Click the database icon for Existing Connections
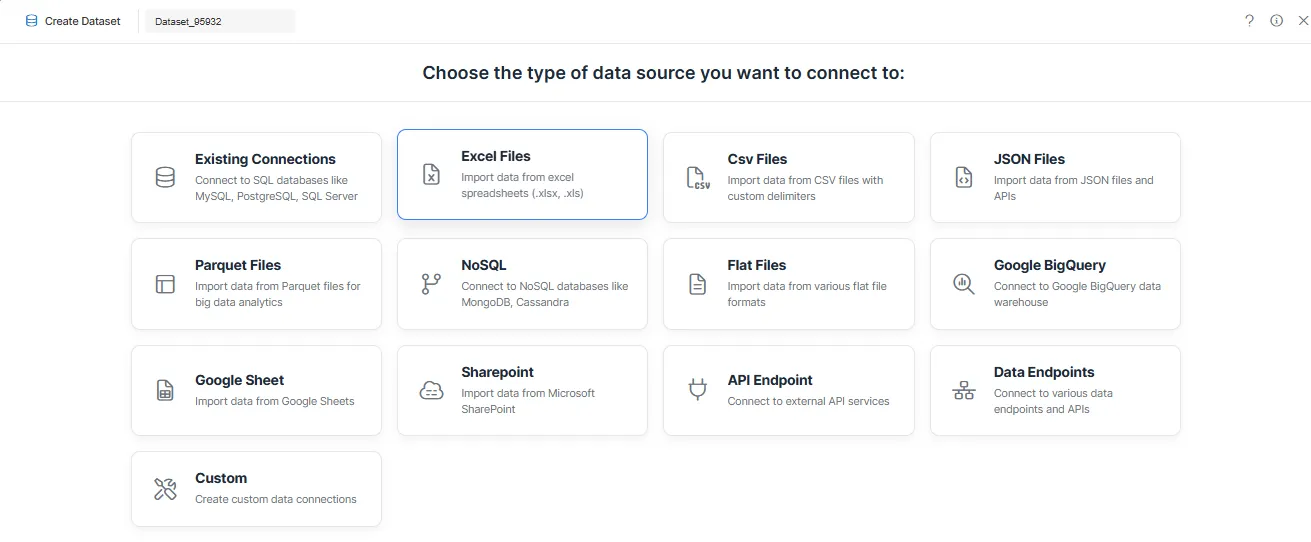 point(165,178)
